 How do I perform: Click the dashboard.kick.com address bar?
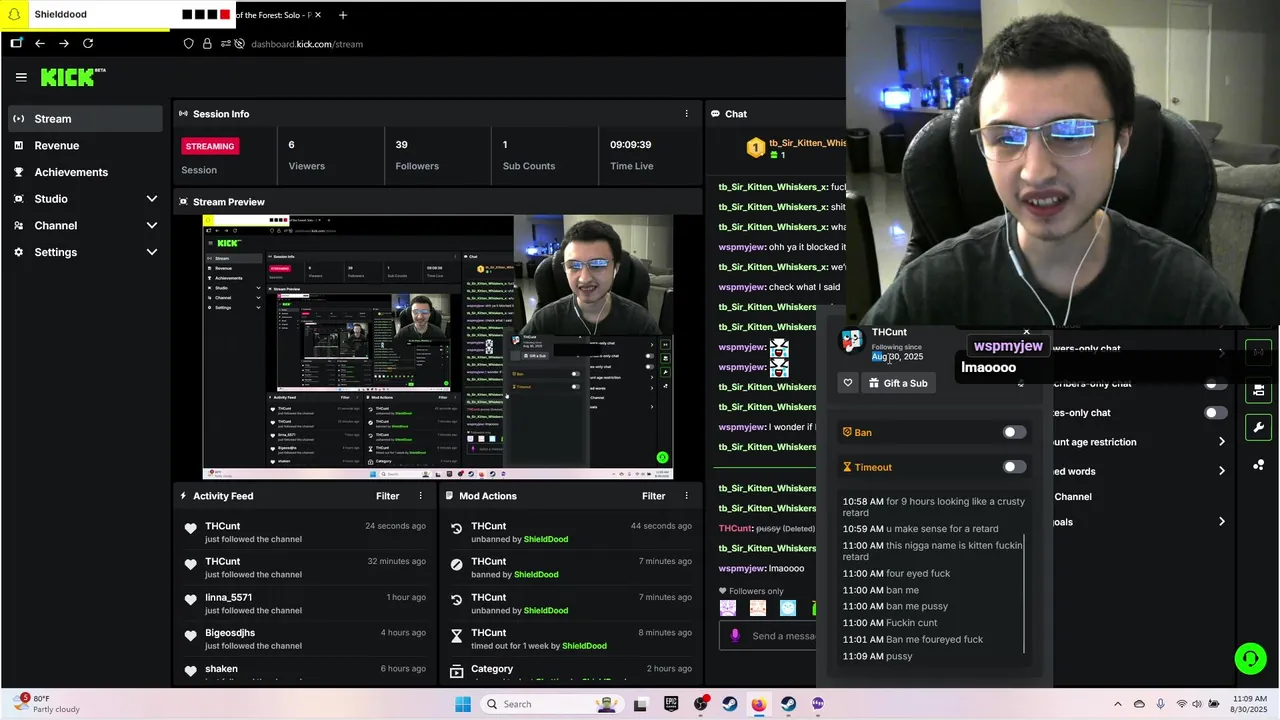click(x=306, y=44)
